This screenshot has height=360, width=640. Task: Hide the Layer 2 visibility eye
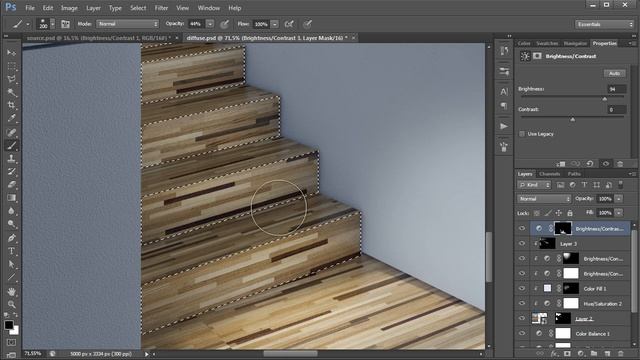click(522, 318)
